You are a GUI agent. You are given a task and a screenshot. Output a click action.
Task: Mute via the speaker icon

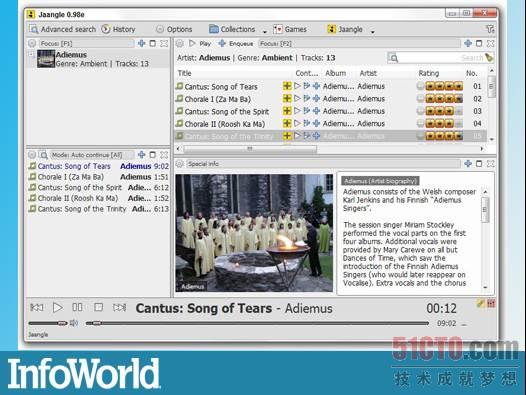point(74,323)
